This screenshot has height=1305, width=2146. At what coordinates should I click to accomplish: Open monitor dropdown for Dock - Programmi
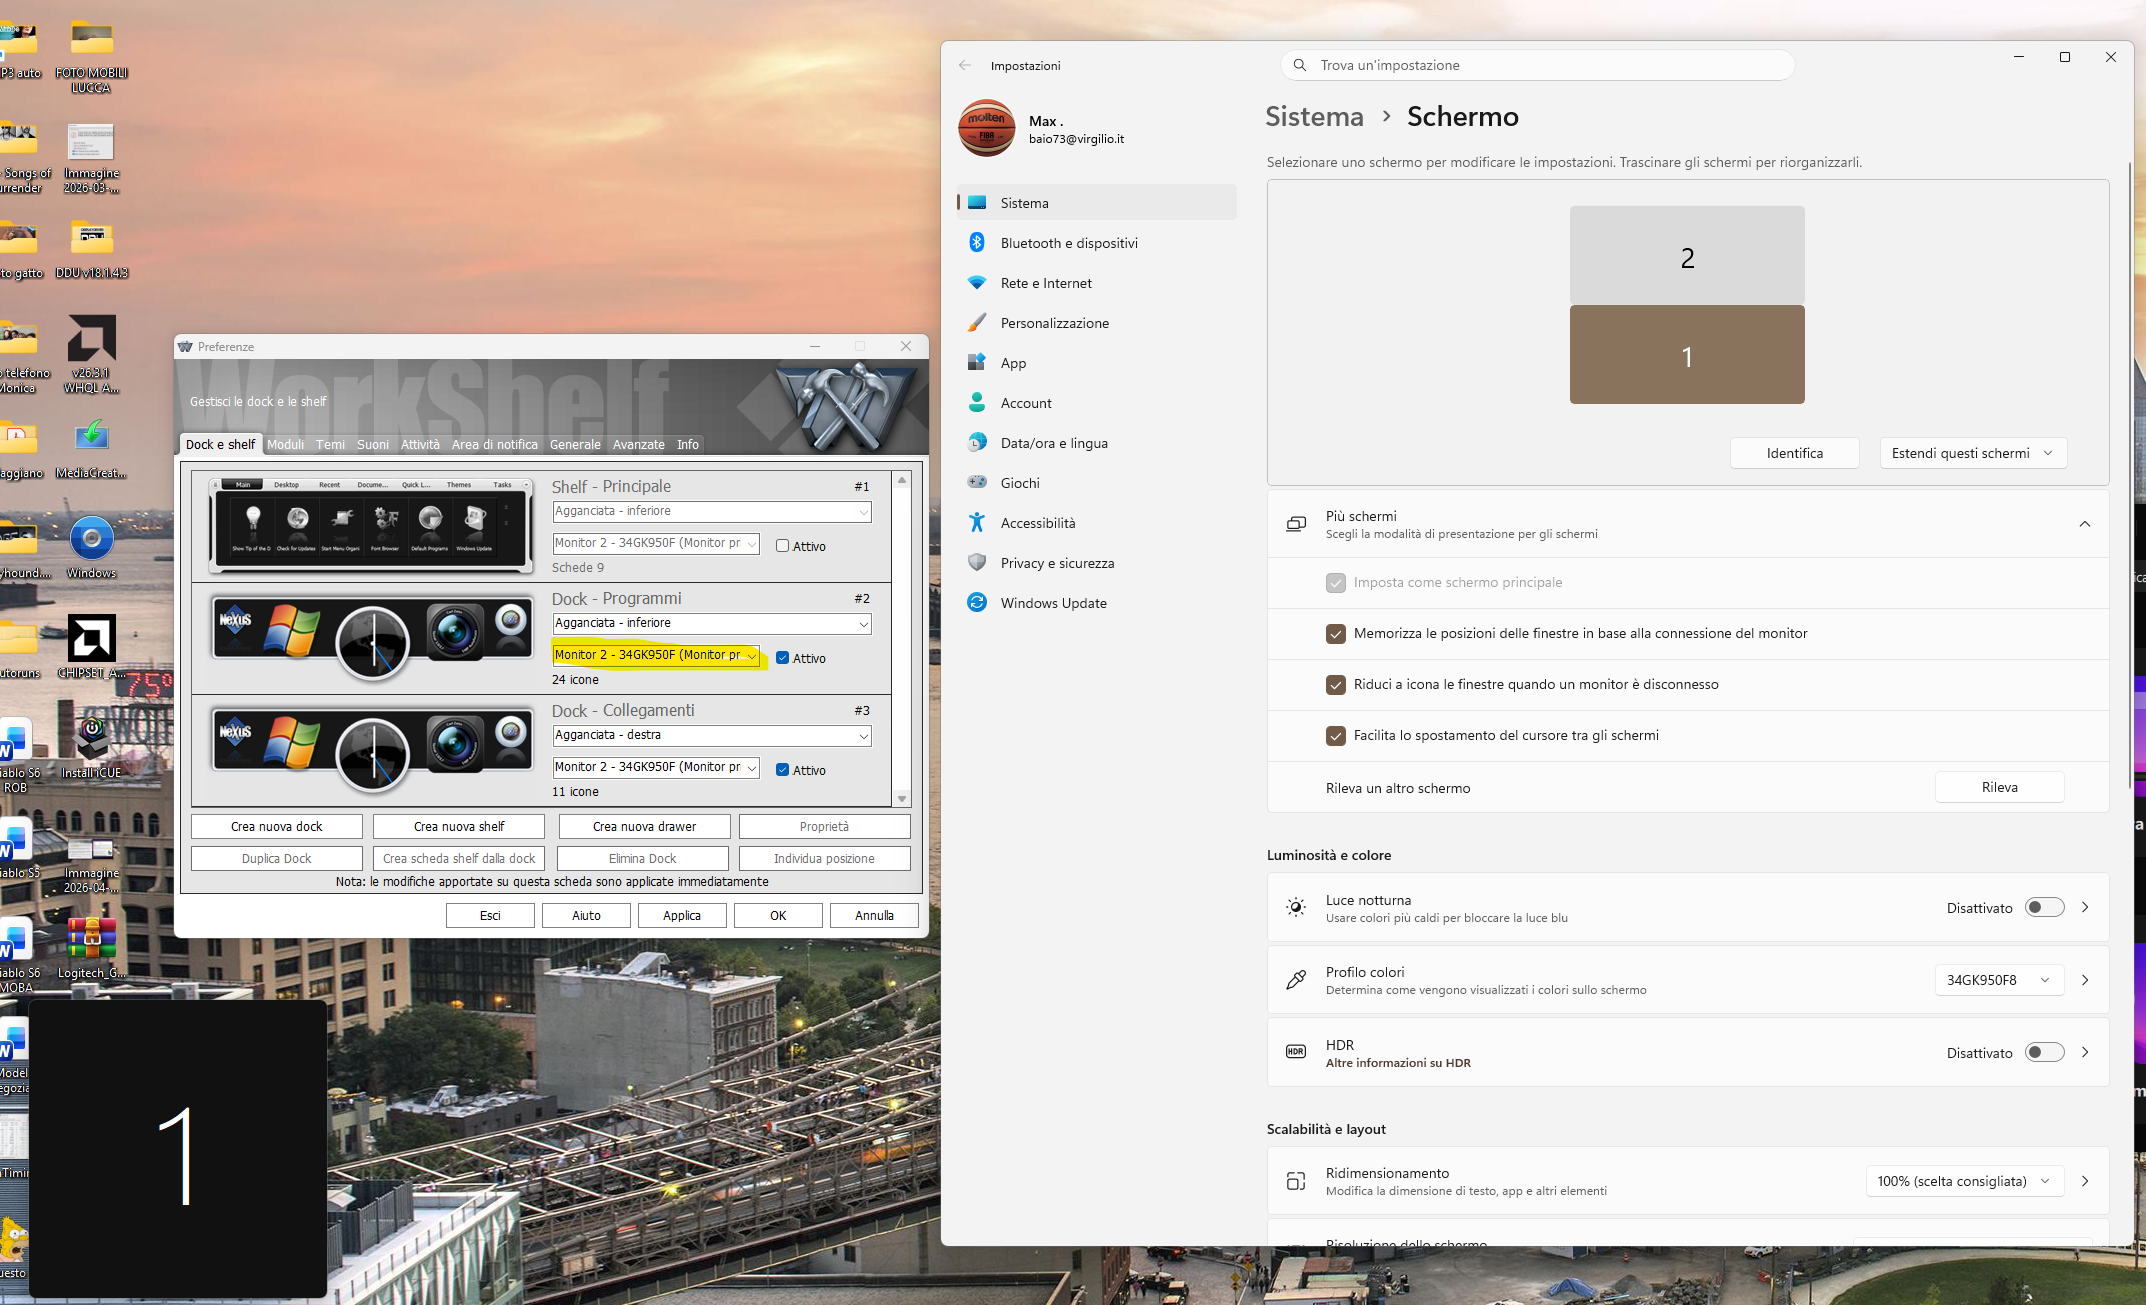656,655
